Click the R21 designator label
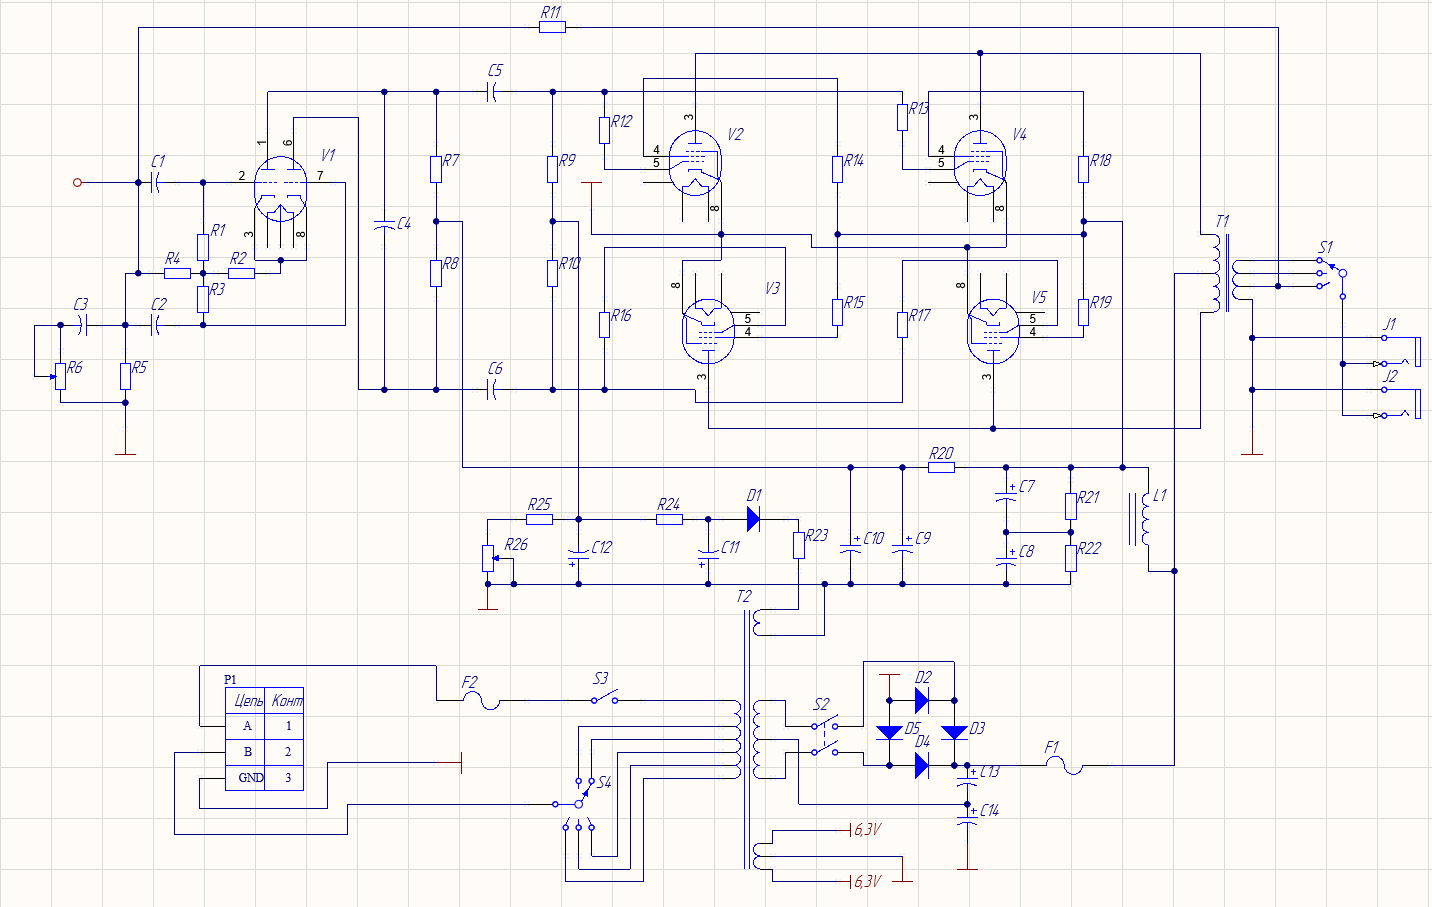Image resolution: width=1432 pixels, height=907 pixels. click(x=1088, y=497)
